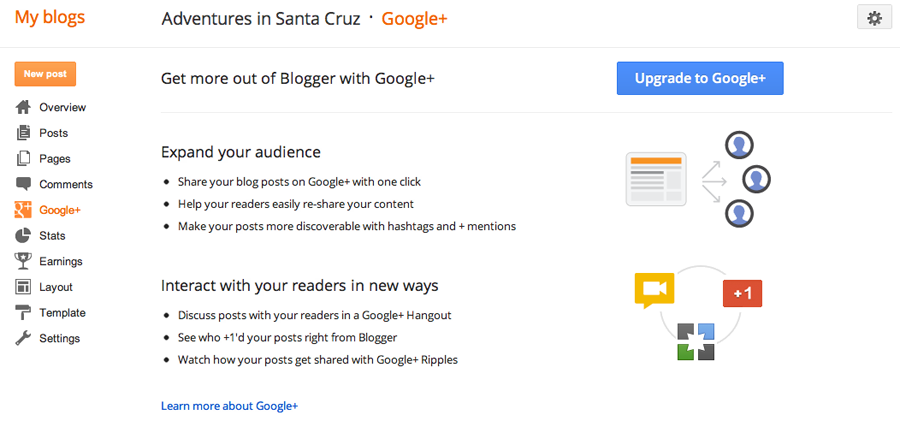Click the Pages icon in sidebar
The image size is (900, 421).
coord(23,159)
